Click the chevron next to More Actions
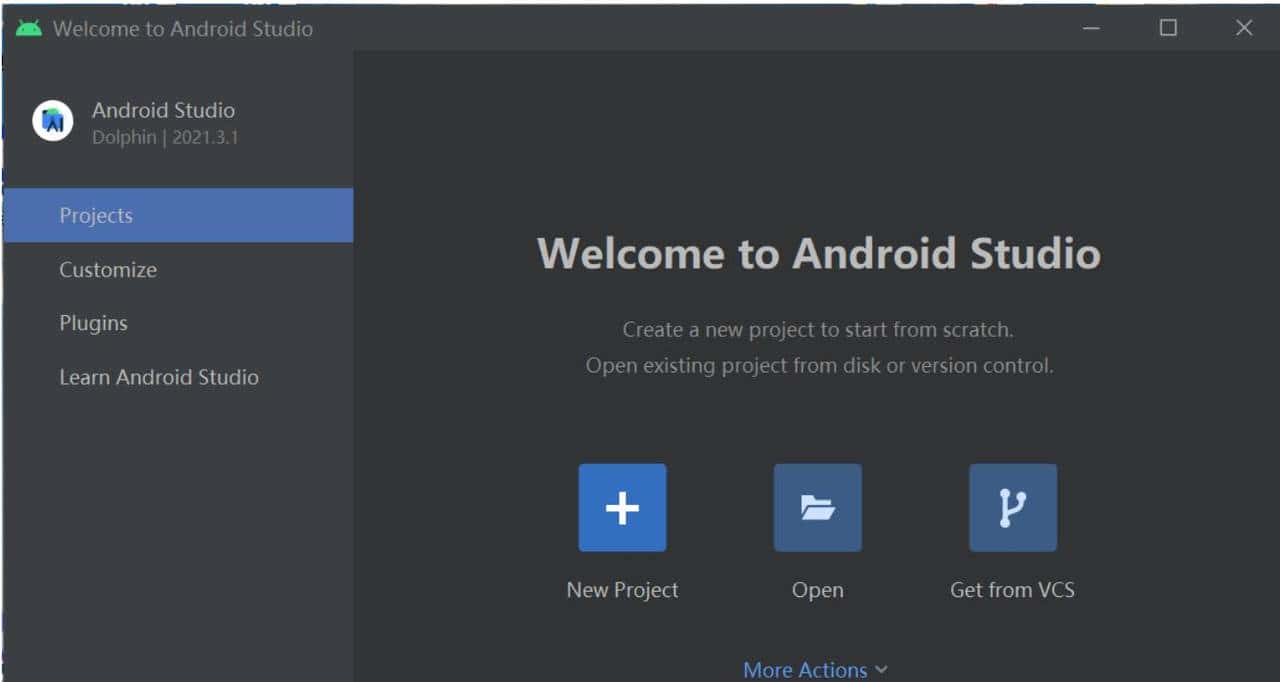The width and height of the screenshot is (1280, 682). pos(881,669)
